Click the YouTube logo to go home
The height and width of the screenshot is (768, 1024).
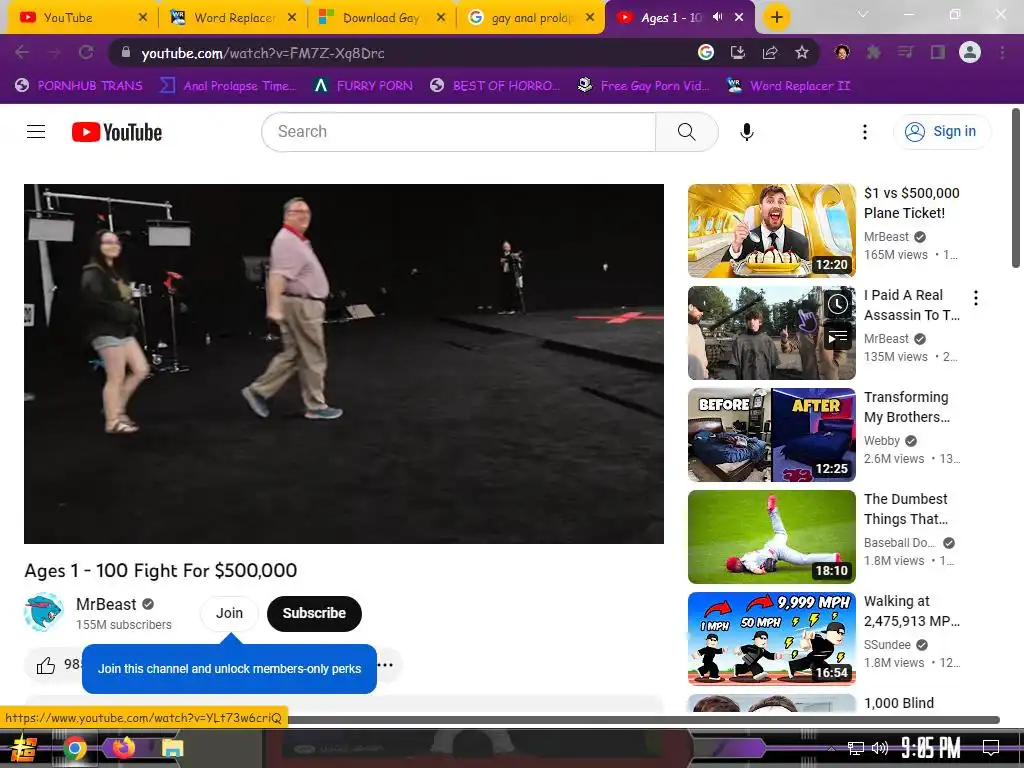[x=117, y=132]
